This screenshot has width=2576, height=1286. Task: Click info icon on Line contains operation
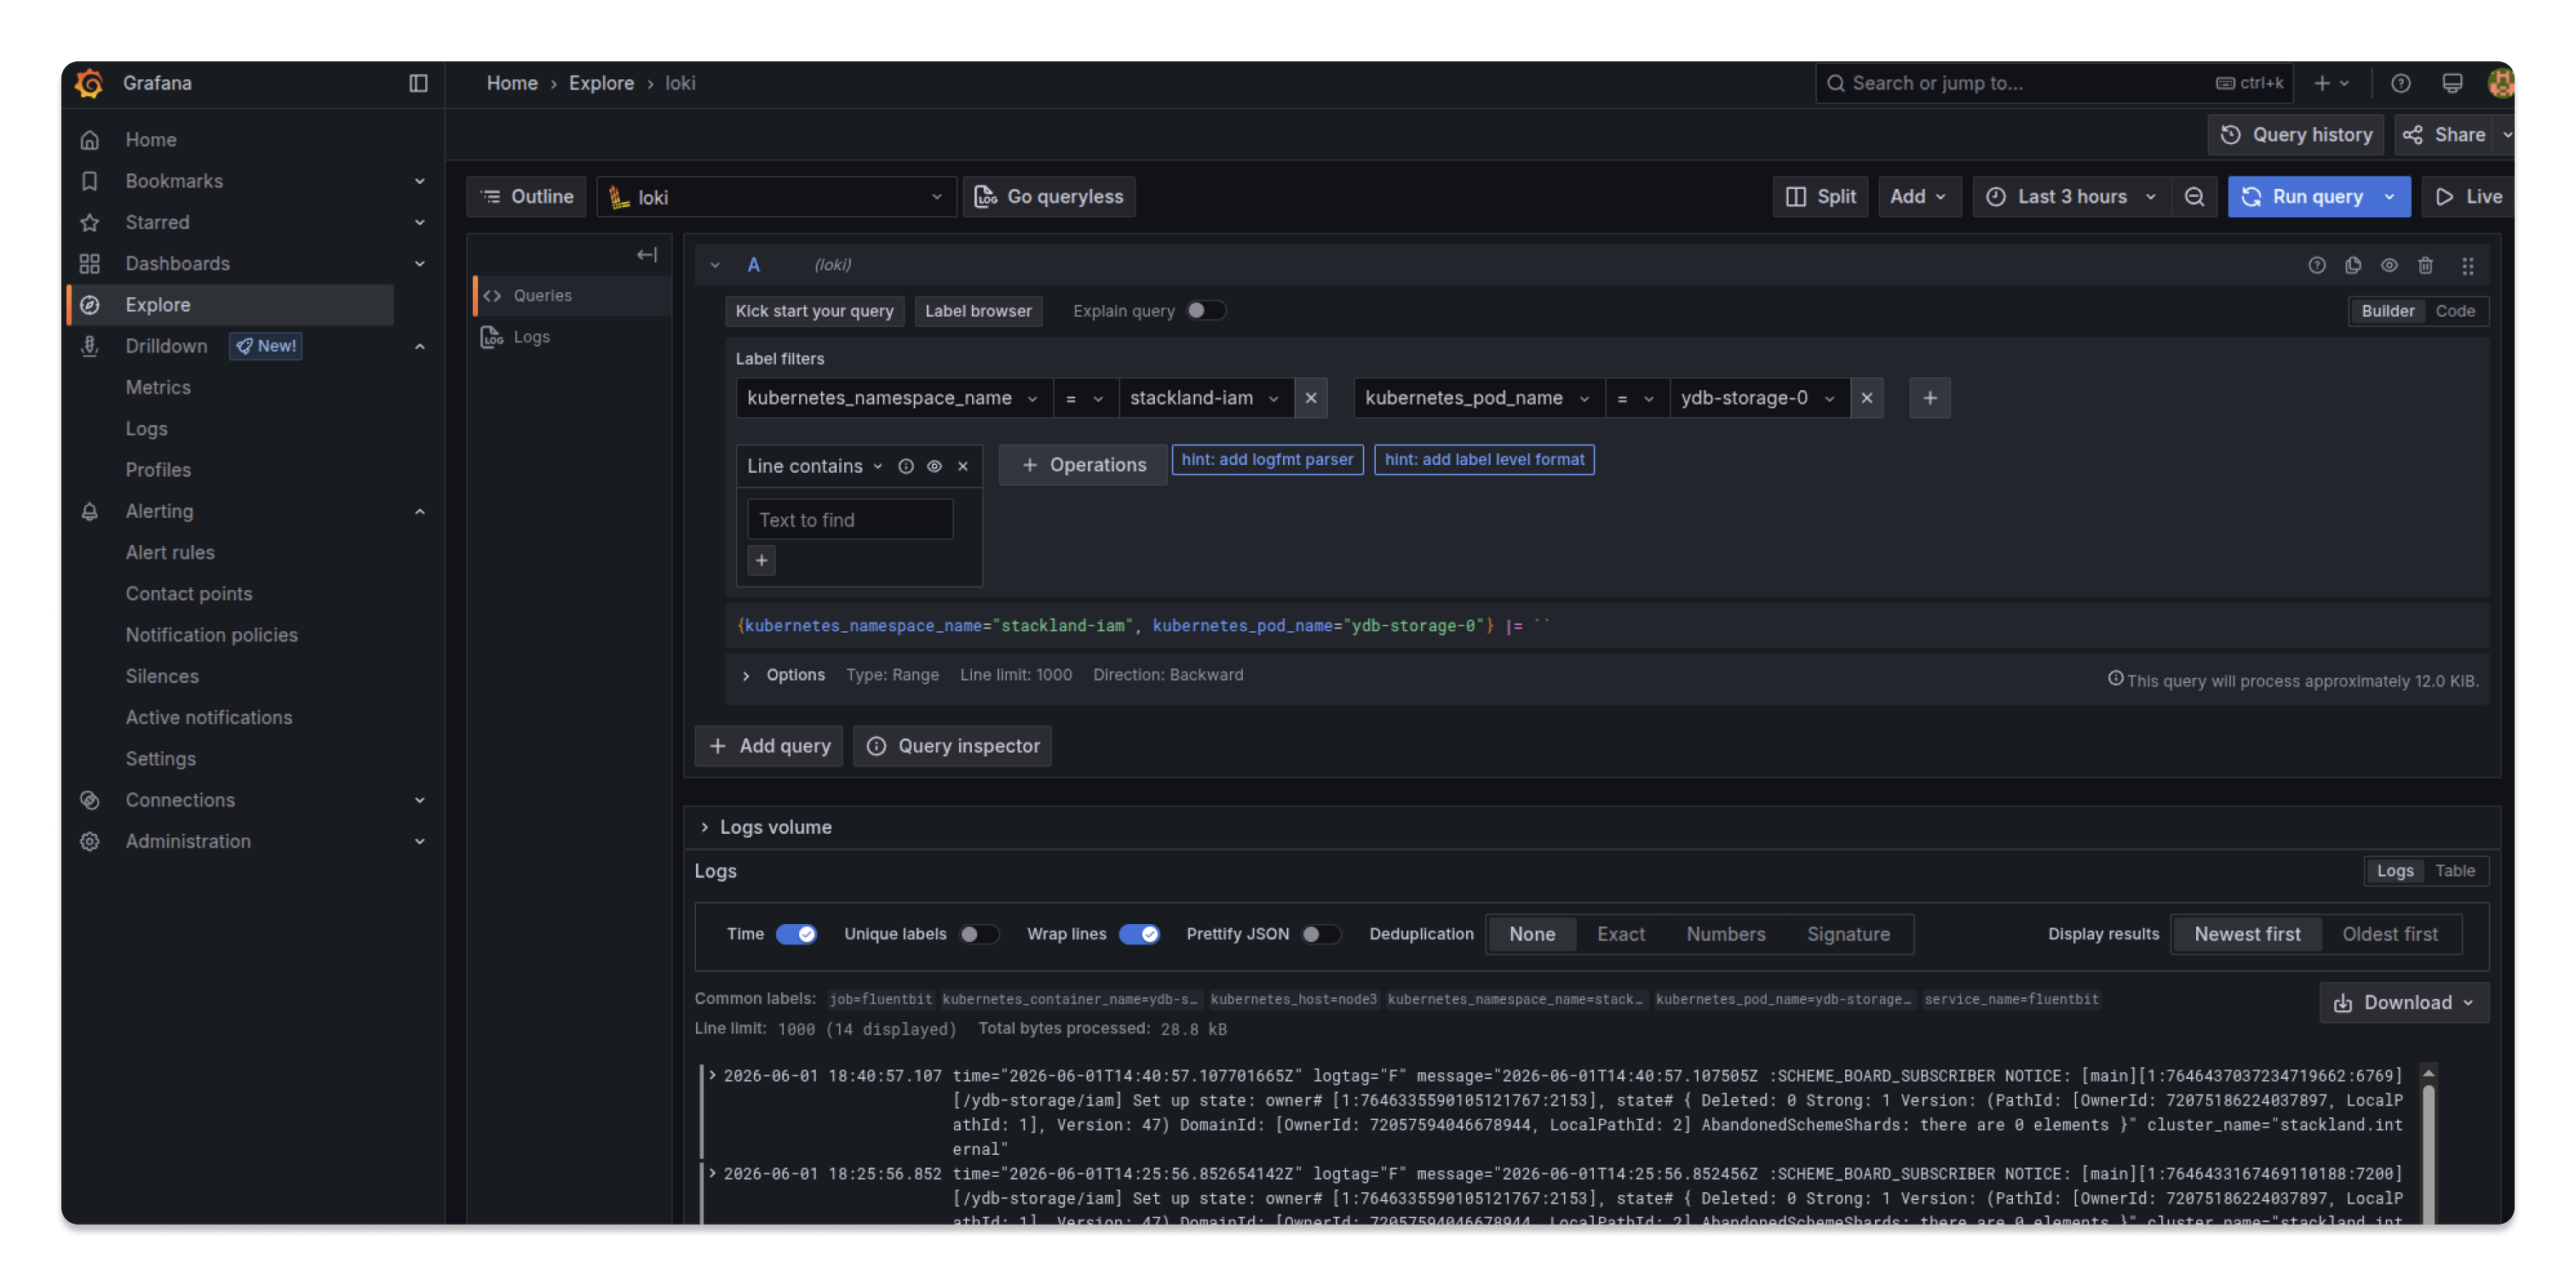click(905, 466)
